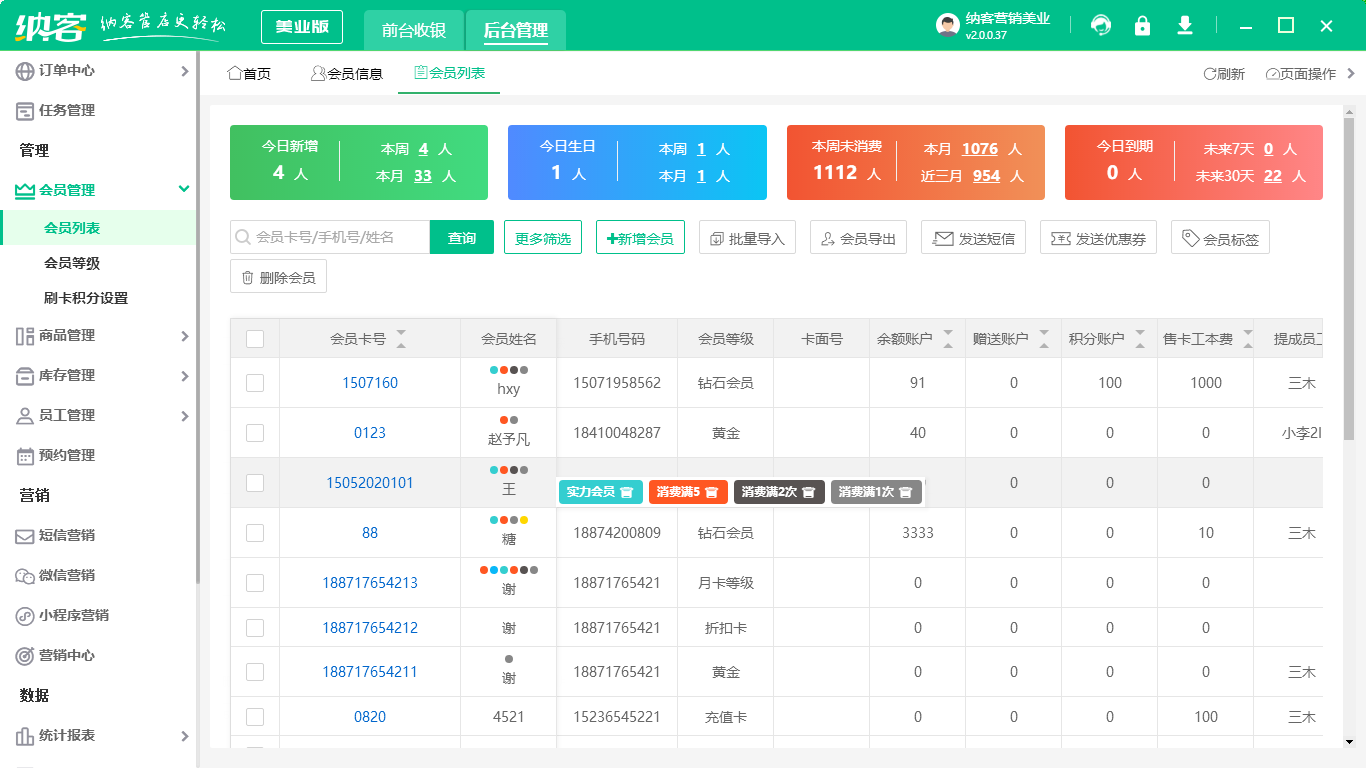Delete the 消费满5 tag trash icon

(711, 492)
